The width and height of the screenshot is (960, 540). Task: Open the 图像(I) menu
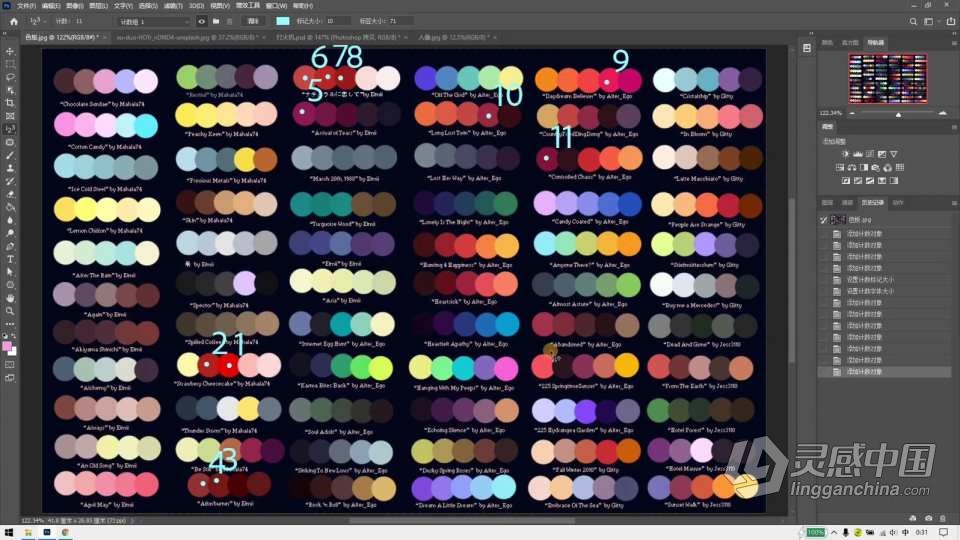click(75, 6)
